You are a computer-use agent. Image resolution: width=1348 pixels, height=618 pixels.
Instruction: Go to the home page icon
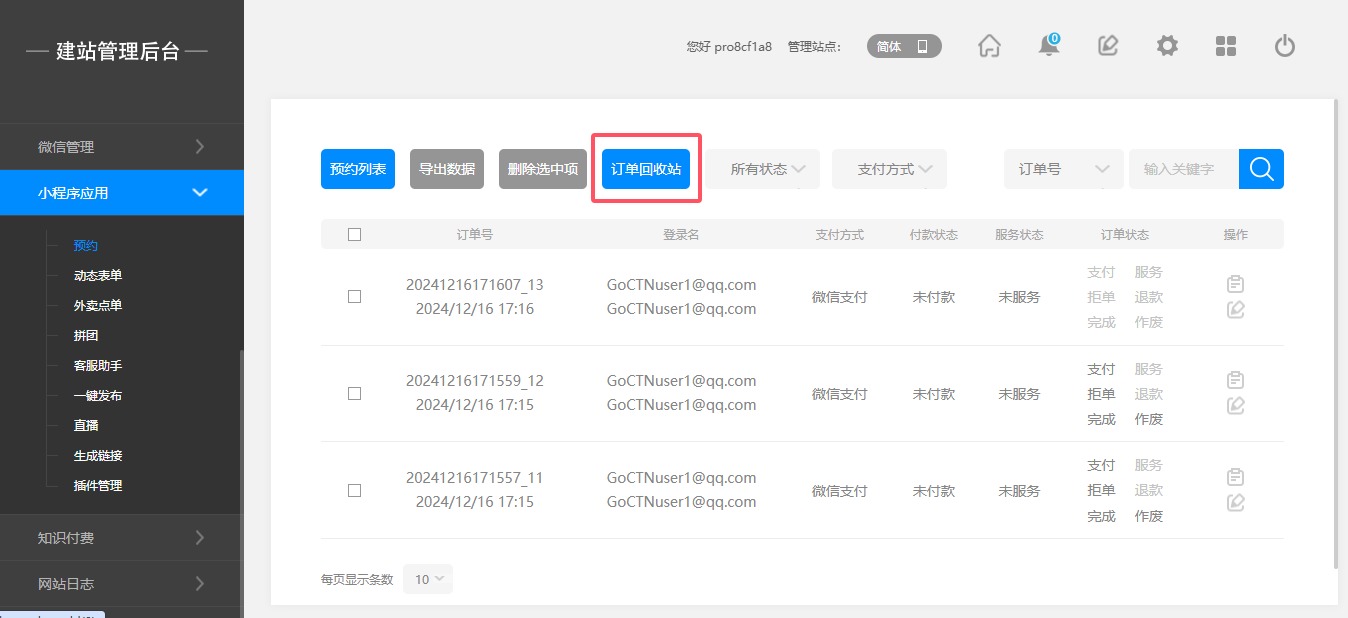point(989,46)
